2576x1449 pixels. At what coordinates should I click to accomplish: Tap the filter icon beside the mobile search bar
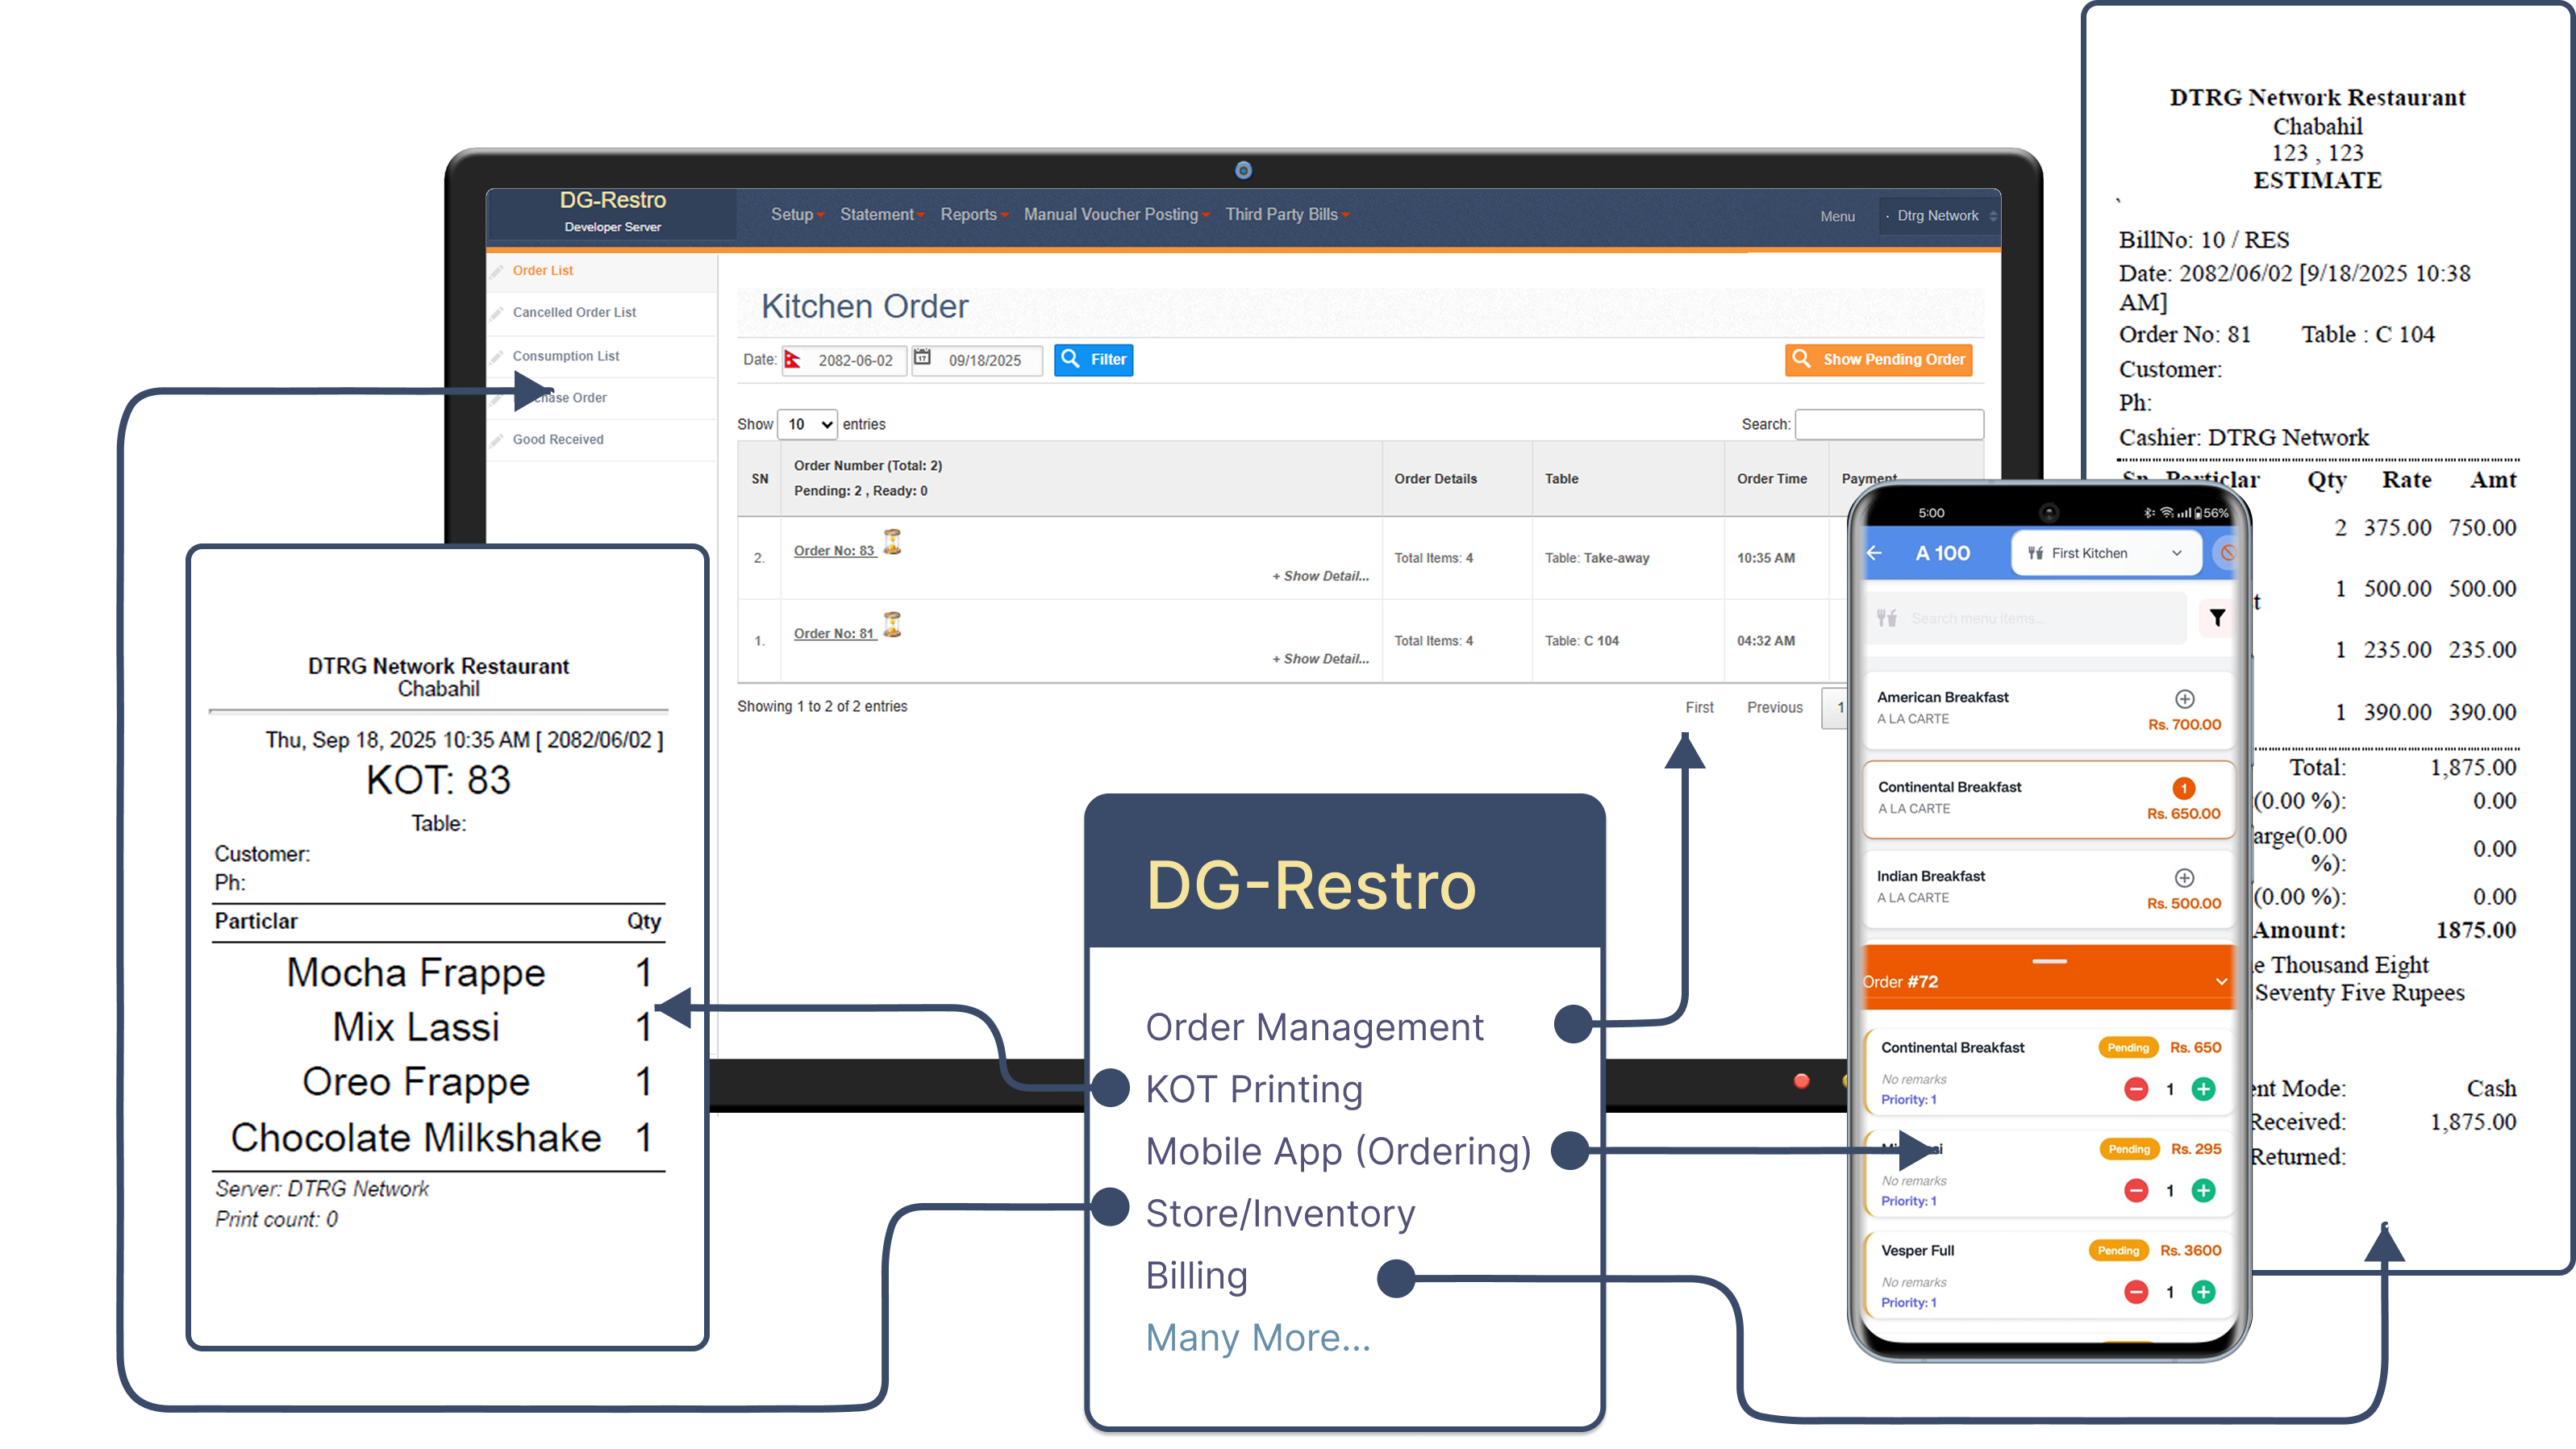[2218, 617]
